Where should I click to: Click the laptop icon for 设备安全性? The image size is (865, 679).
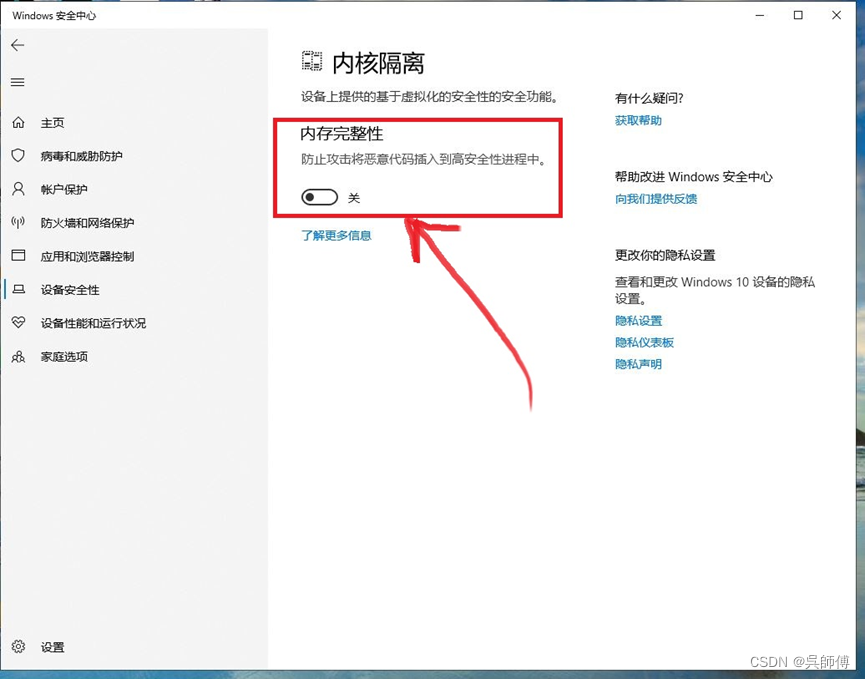[x=18, y=289]
